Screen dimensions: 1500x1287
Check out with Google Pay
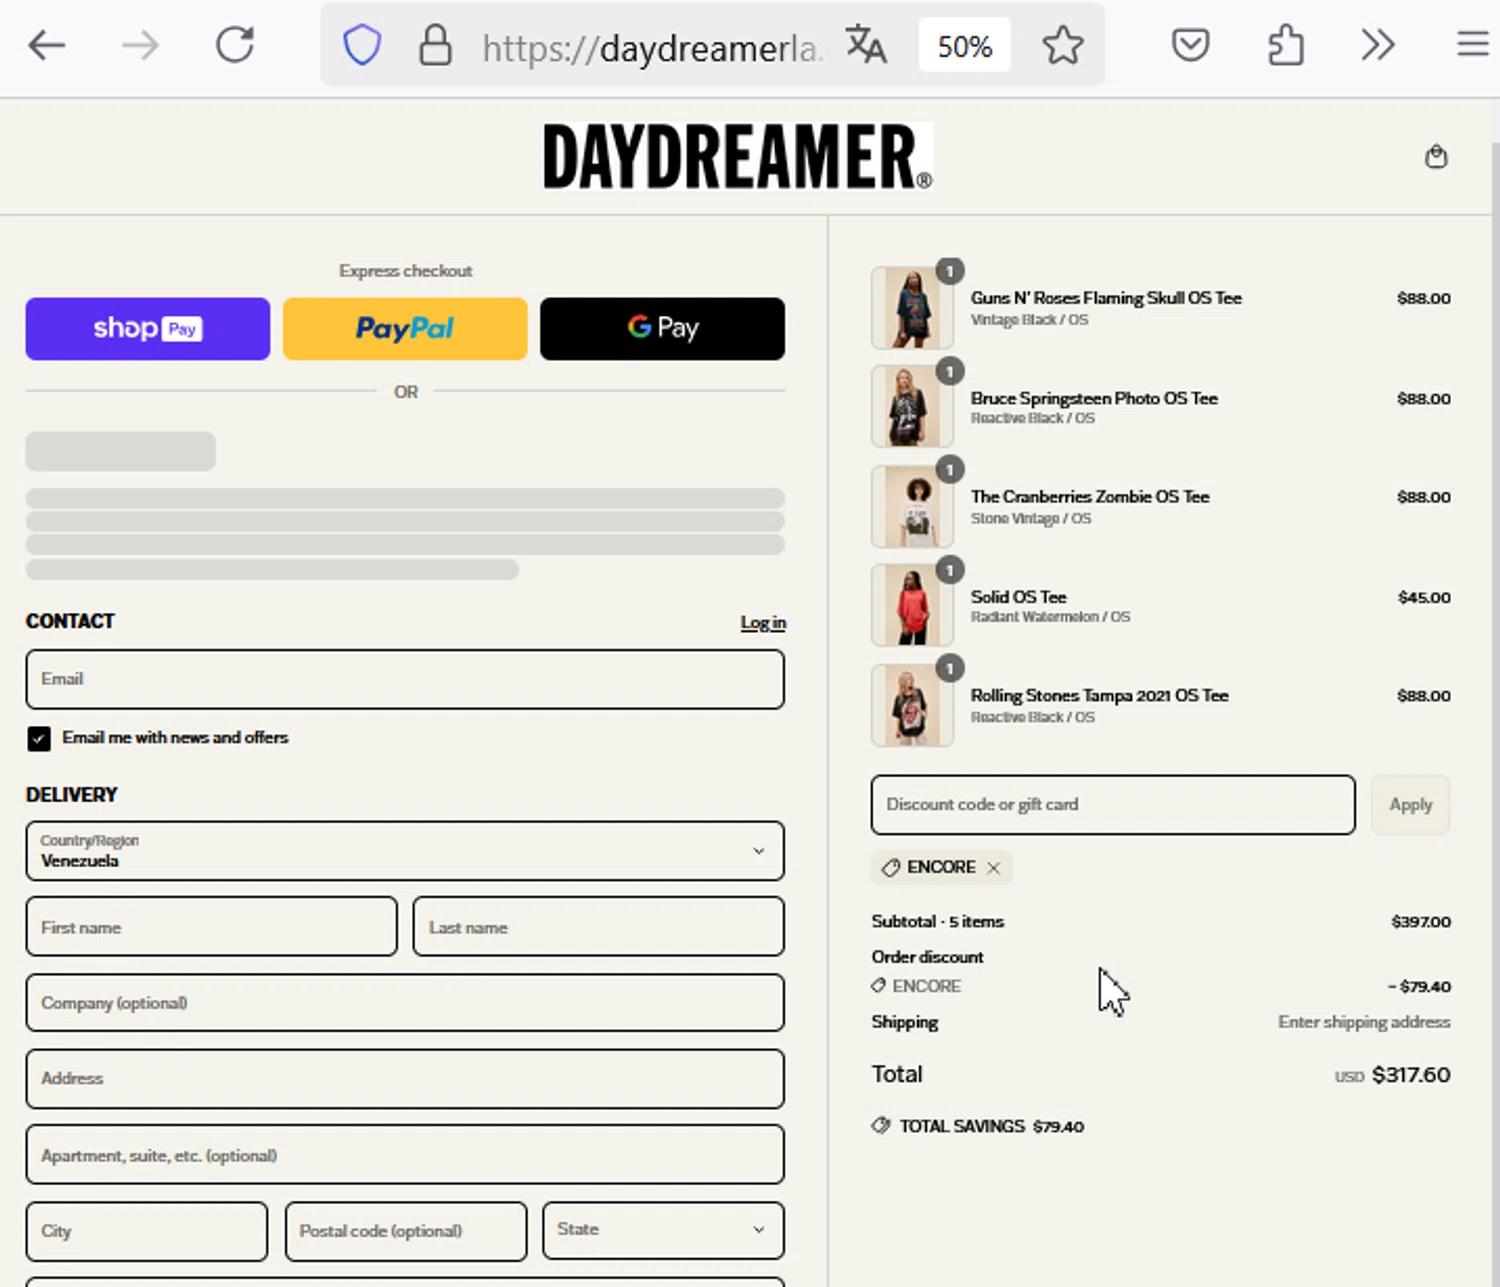[662, 328]
